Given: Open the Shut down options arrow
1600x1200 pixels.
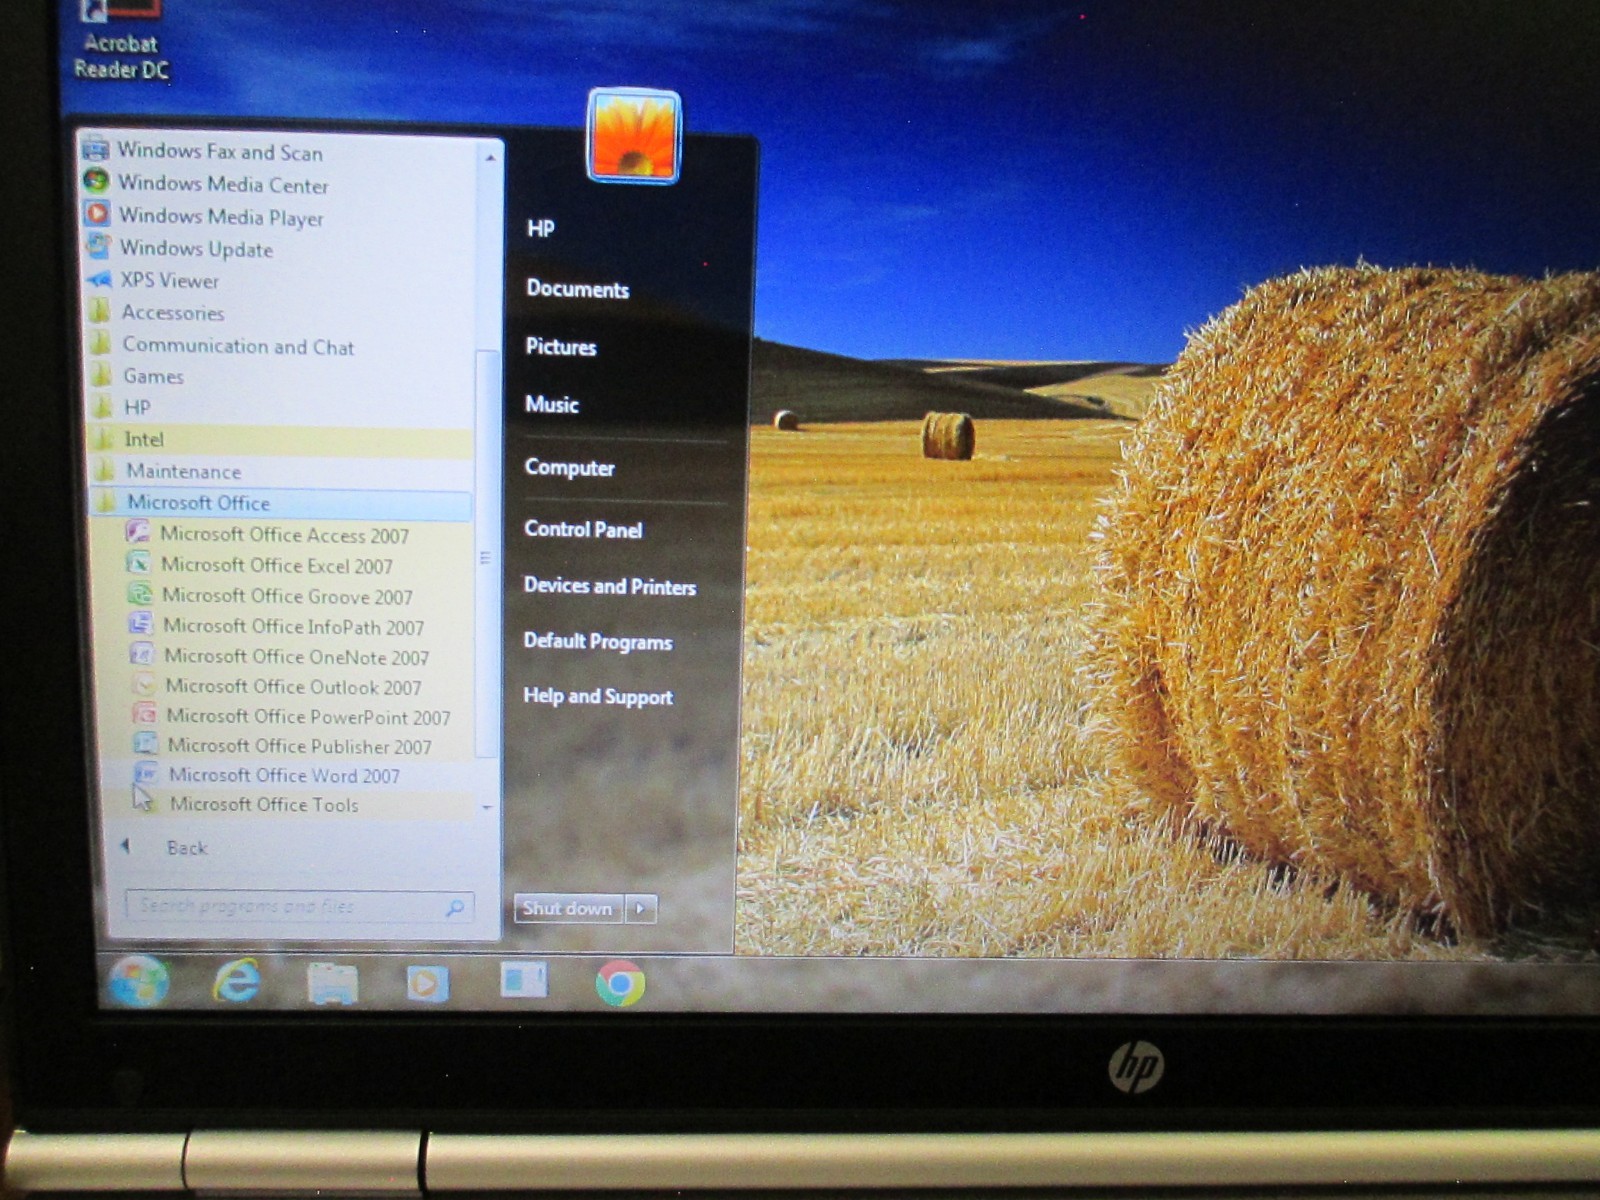Looking at the screenshot, I should point(641,909).
